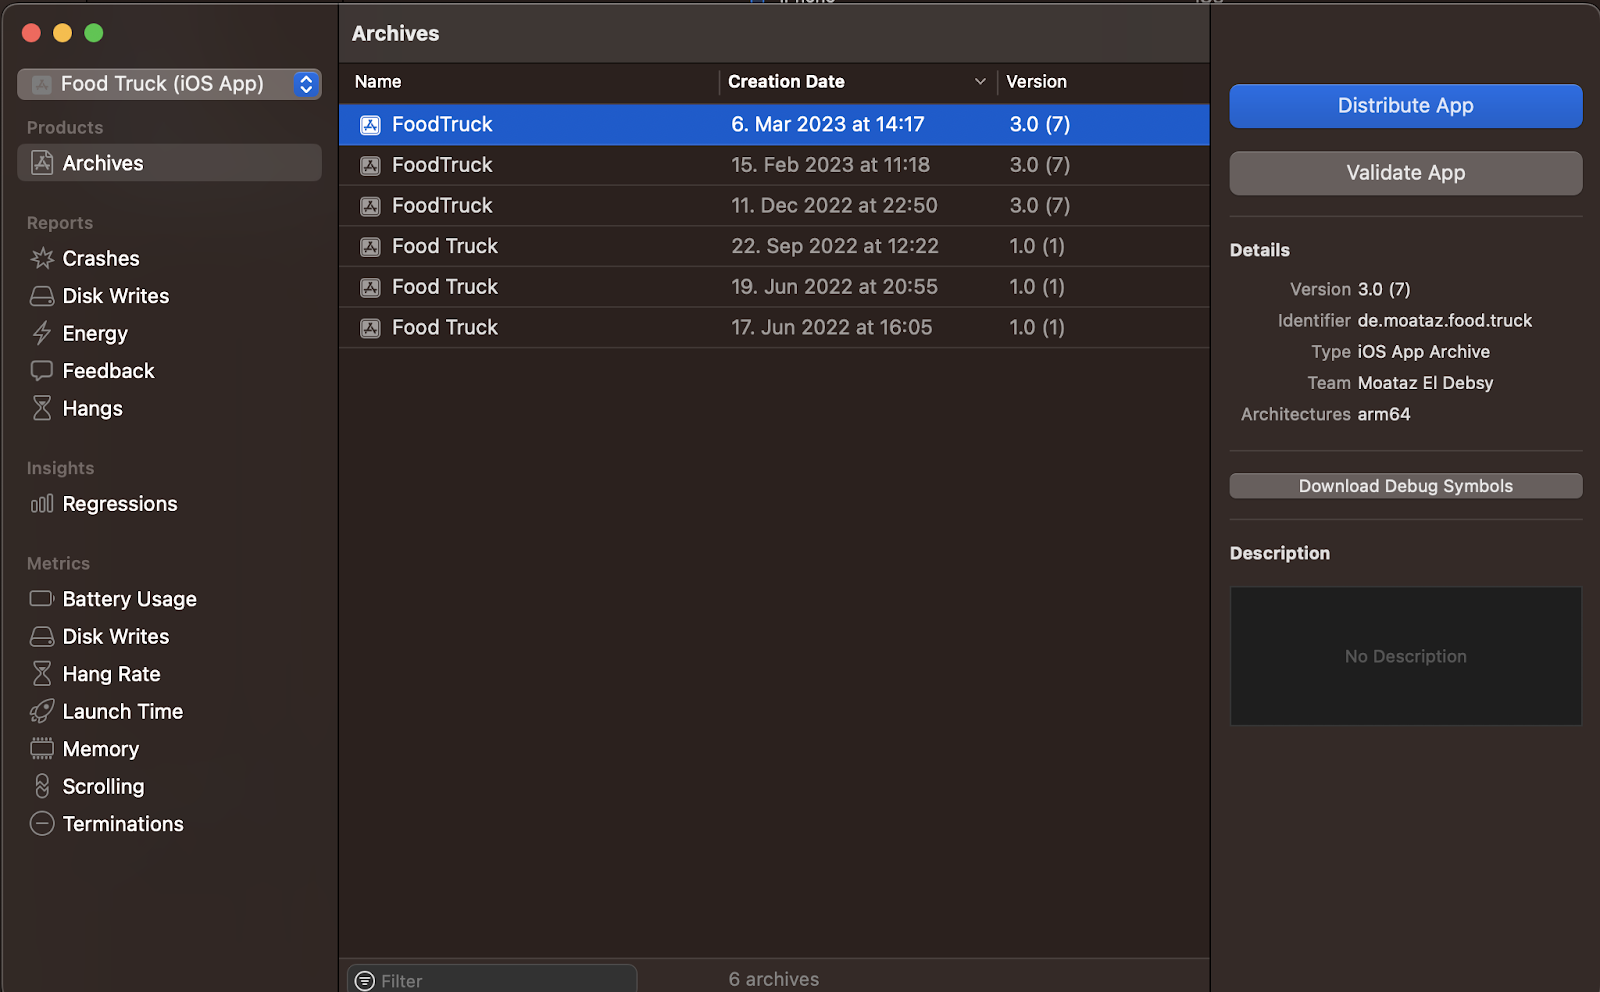This screenshot has width=1600, height=992.
Task: Click the Distribute App button
Action: [x=1406, y=106]
